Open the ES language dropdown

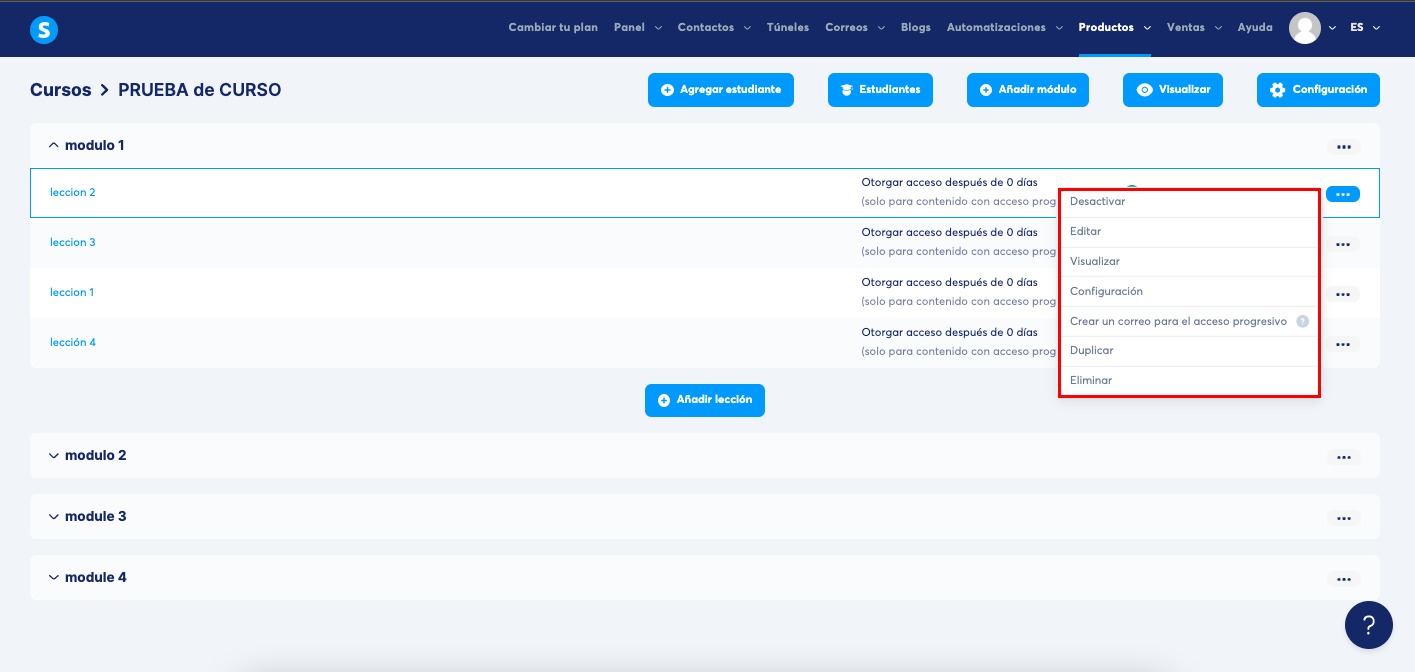point(1364,28)
